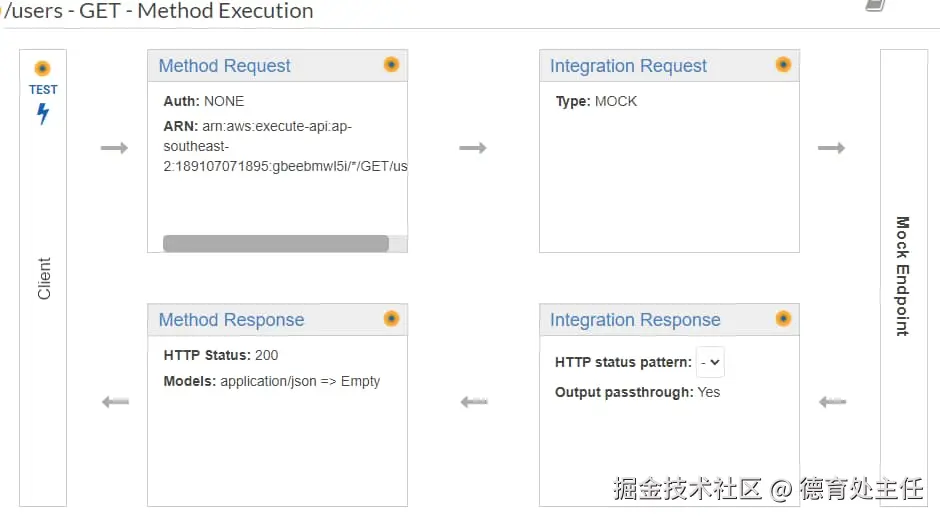940x519 pixels.
Task: Click the Method Request horizontal scrollbar
Action: point(276,243)
